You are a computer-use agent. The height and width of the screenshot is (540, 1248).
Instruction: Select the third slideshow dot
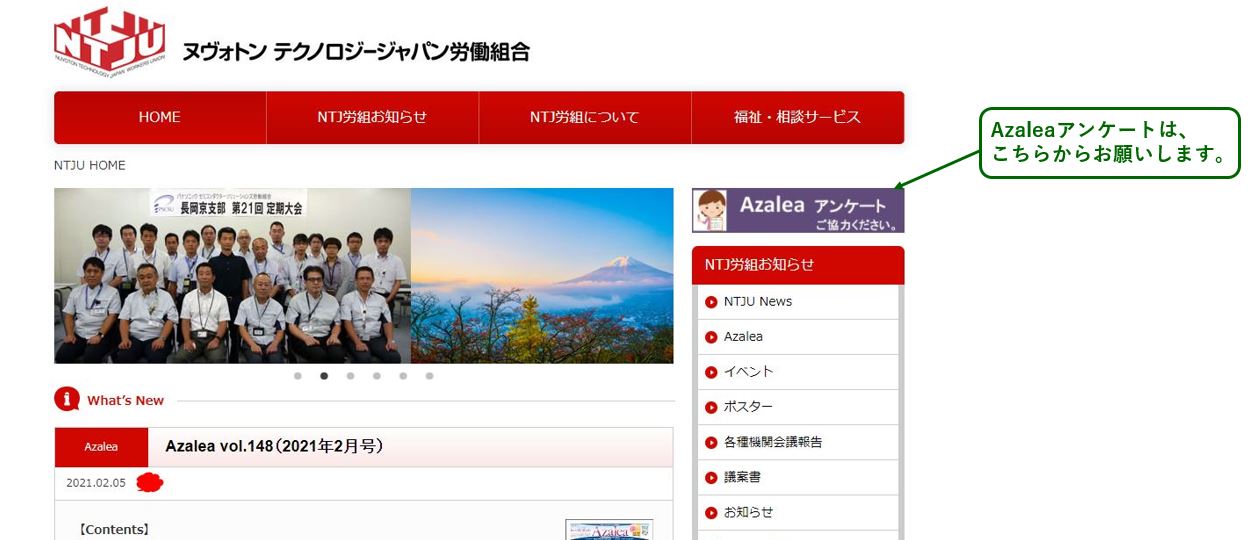pos(350,376)
